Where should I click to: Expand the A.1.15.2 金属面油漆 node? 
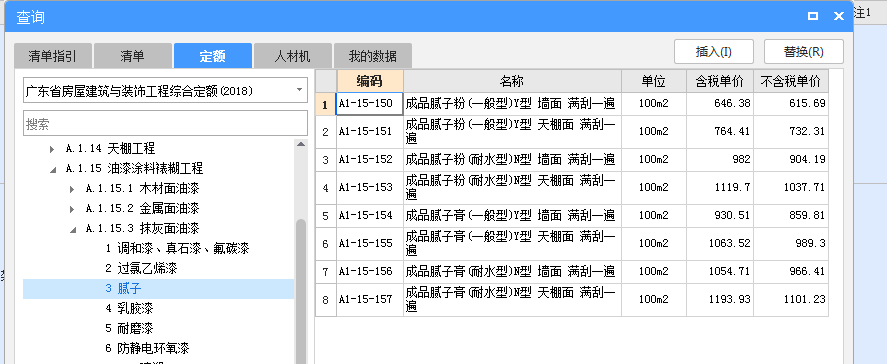tap(72, 209)
